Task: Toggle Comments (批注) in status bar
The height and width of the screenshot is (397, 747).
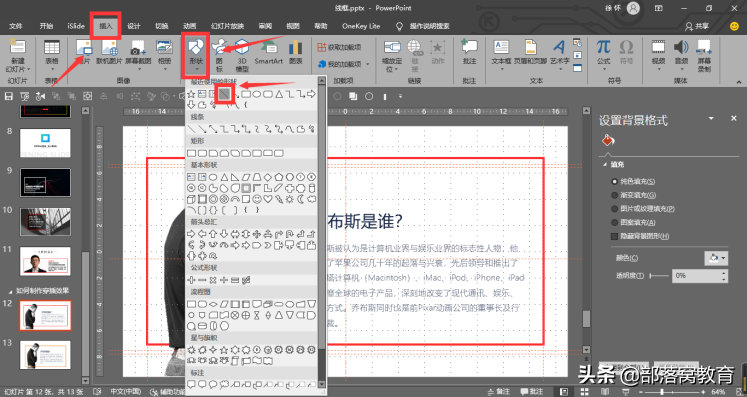Action: click(x=532, y=392)
